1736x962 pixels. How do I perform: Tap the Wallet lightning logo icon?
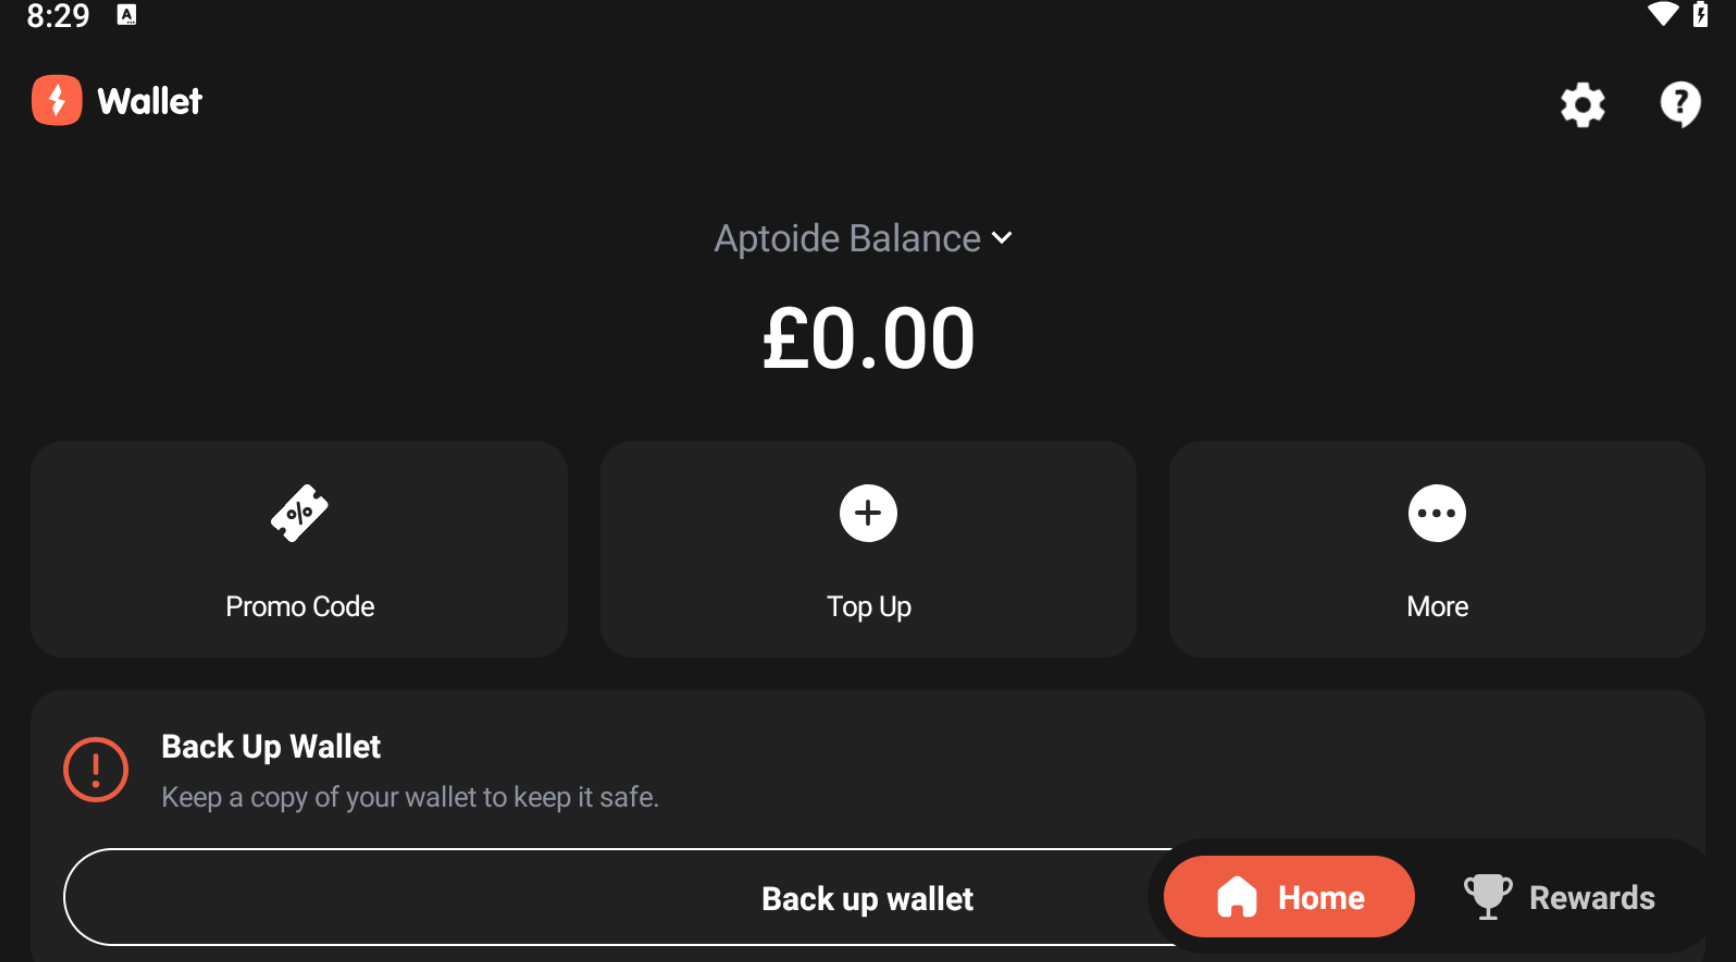tap(57, 100)
